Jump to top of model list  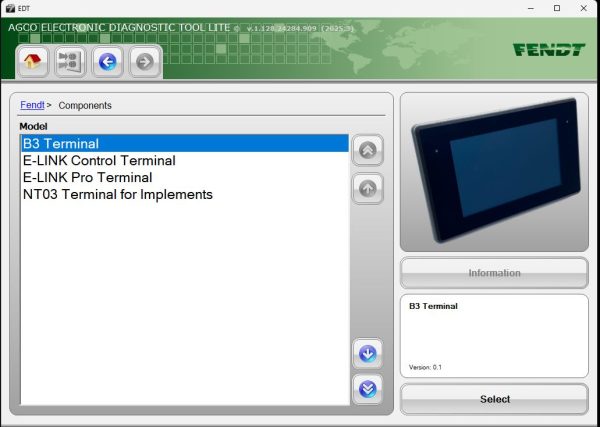tap(367, 150)
